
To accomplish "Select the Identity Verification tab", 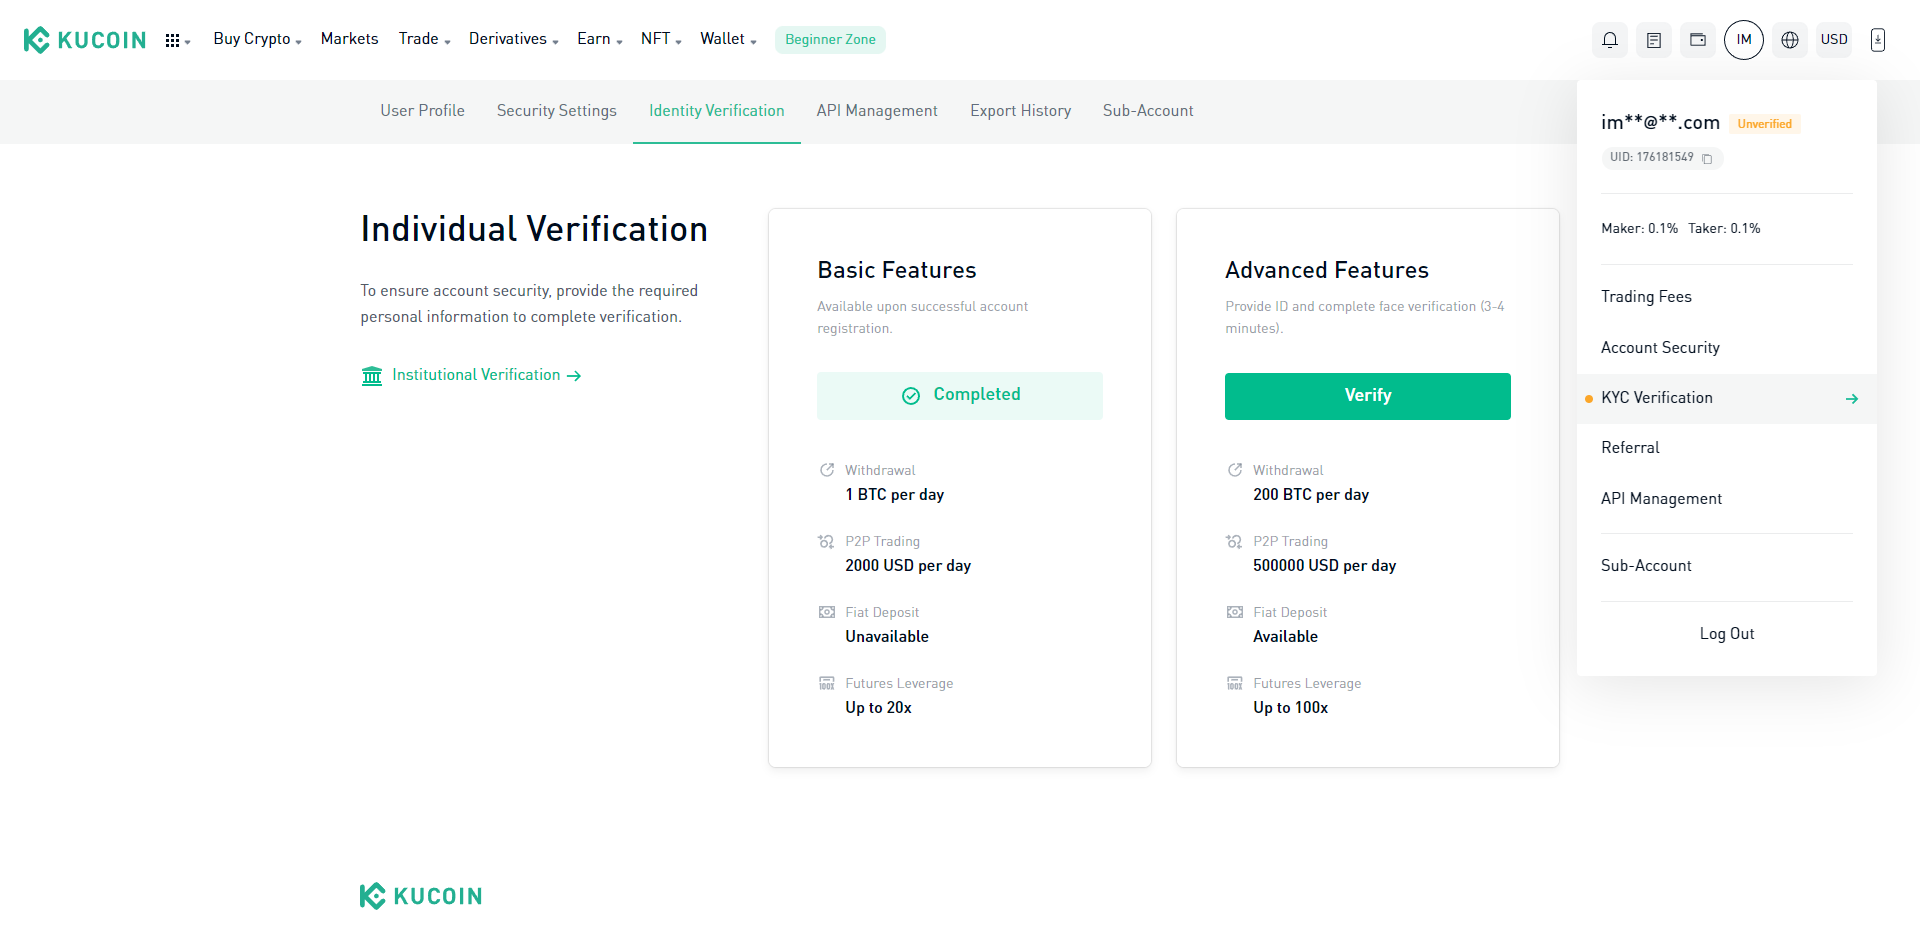I will pyautogui.click(x=717, y=111).
